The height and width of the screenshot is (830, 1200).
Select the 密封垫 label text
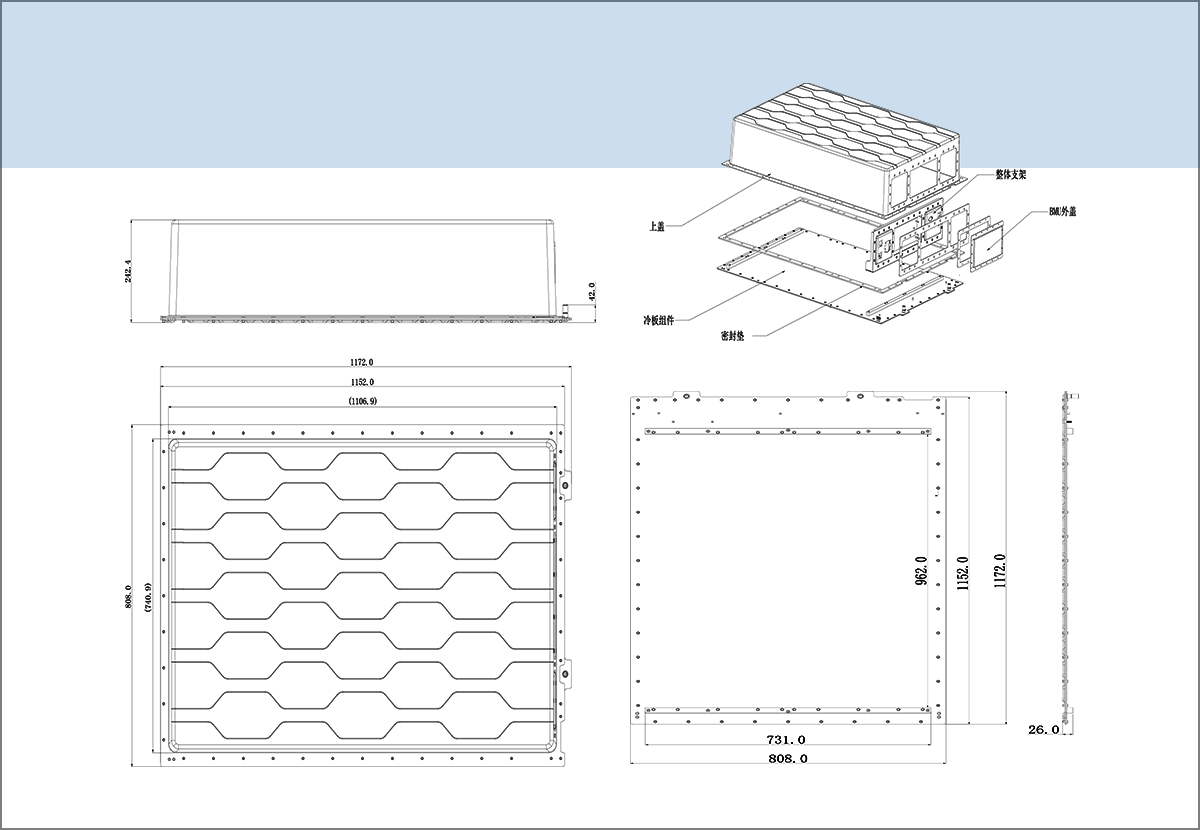(x=732, y=336)
